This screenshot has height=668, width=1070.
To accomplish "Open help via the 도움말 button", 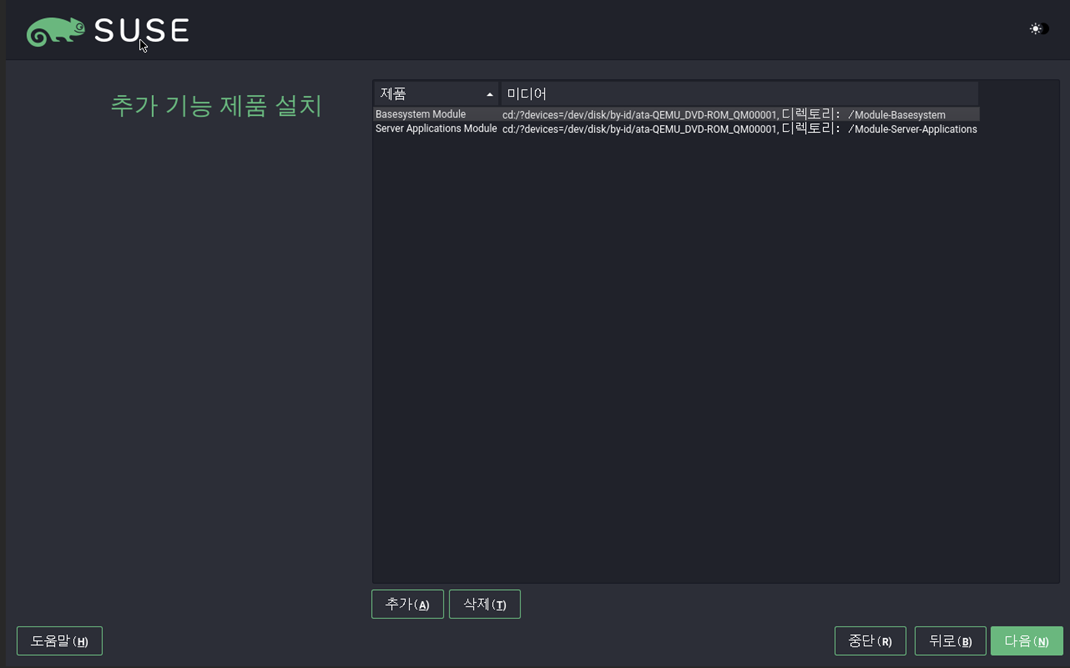I will 59,640.
